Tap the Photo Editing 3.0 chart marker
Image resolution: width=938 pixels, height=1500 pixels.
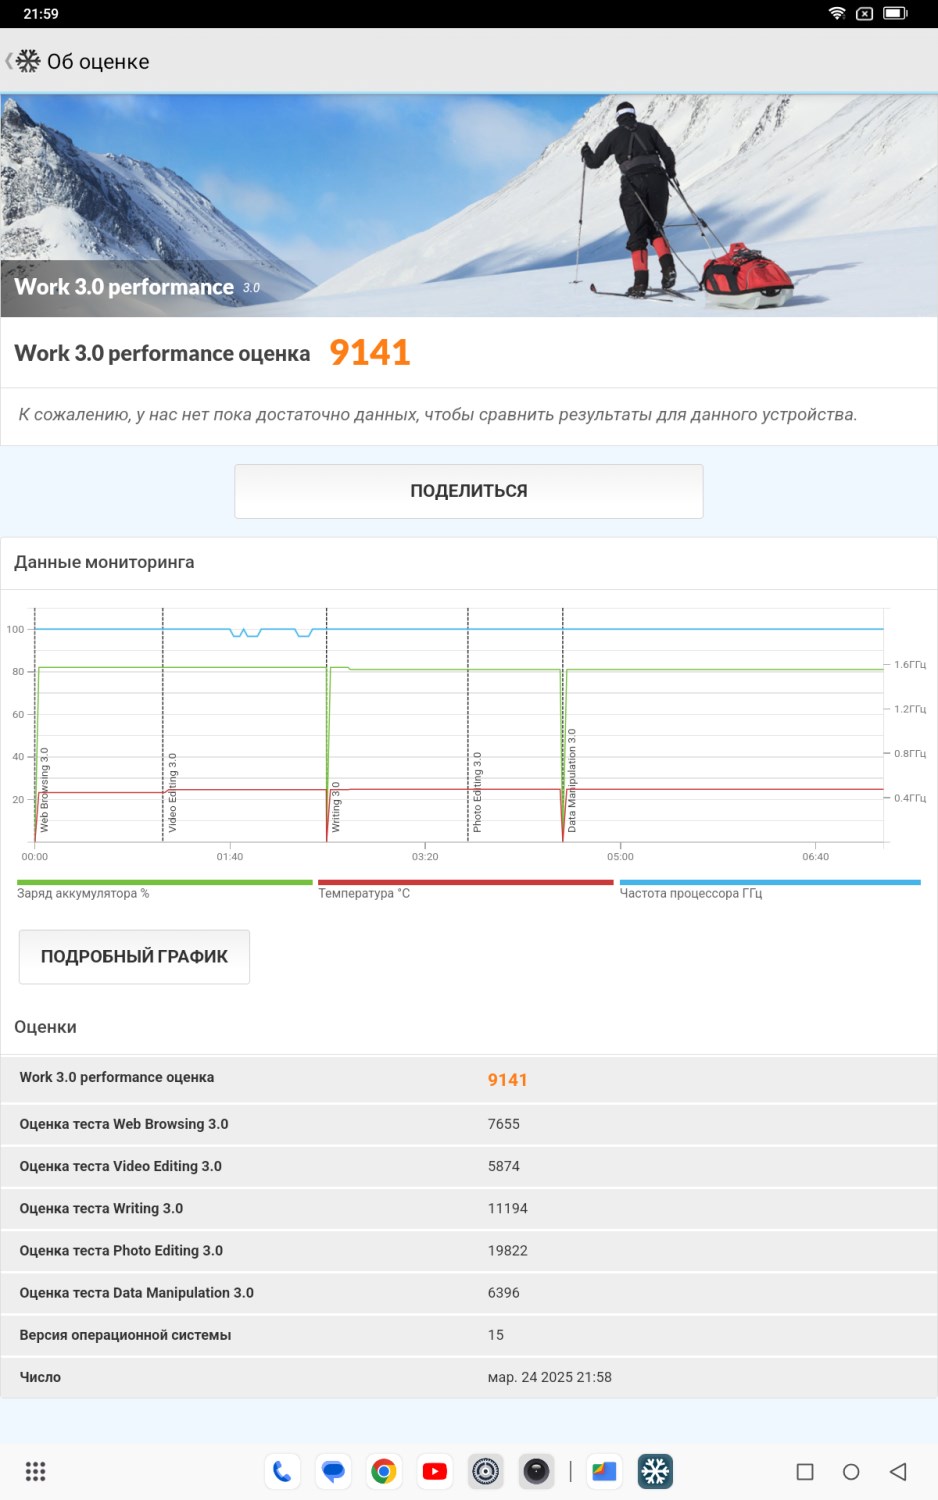coord(477,792)
